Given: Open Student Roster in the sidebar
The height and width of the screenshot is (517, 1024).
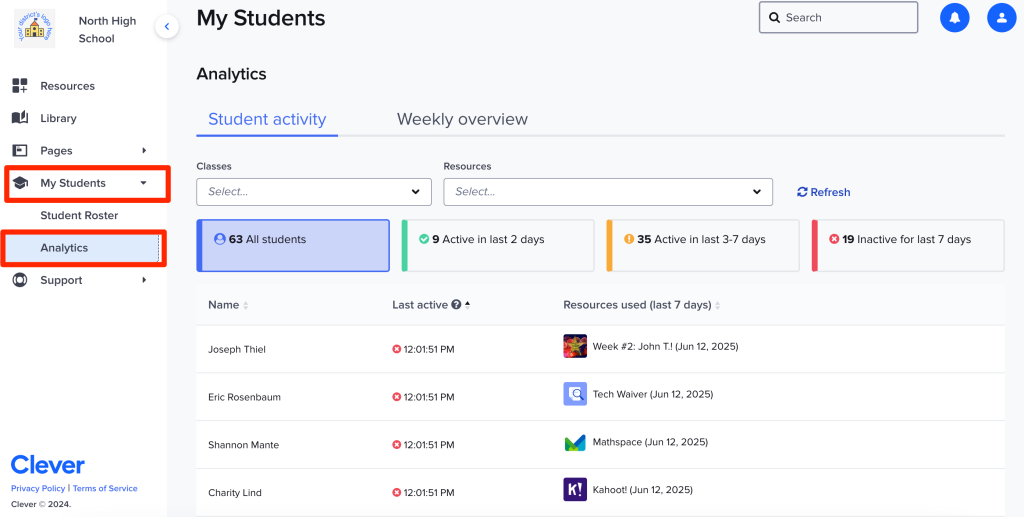Looking at the screenshot, I should click(x=79, y=216).
